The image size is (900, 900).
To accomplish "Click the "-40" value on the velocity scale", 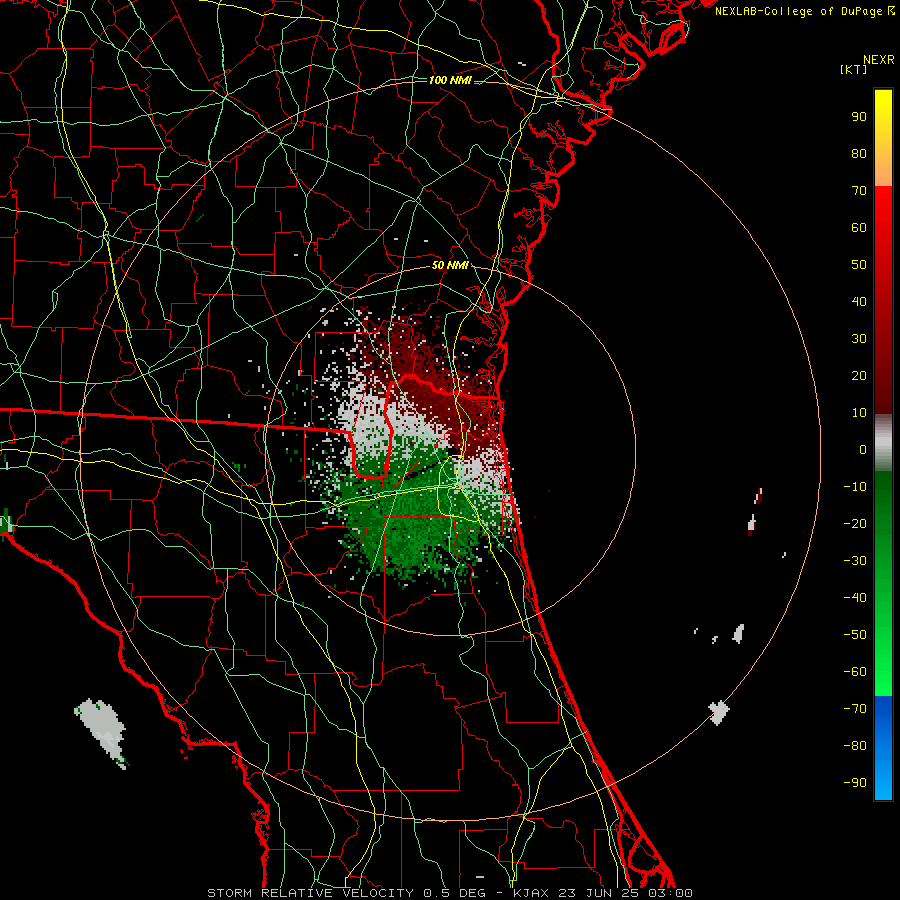I will click(855, 598).
